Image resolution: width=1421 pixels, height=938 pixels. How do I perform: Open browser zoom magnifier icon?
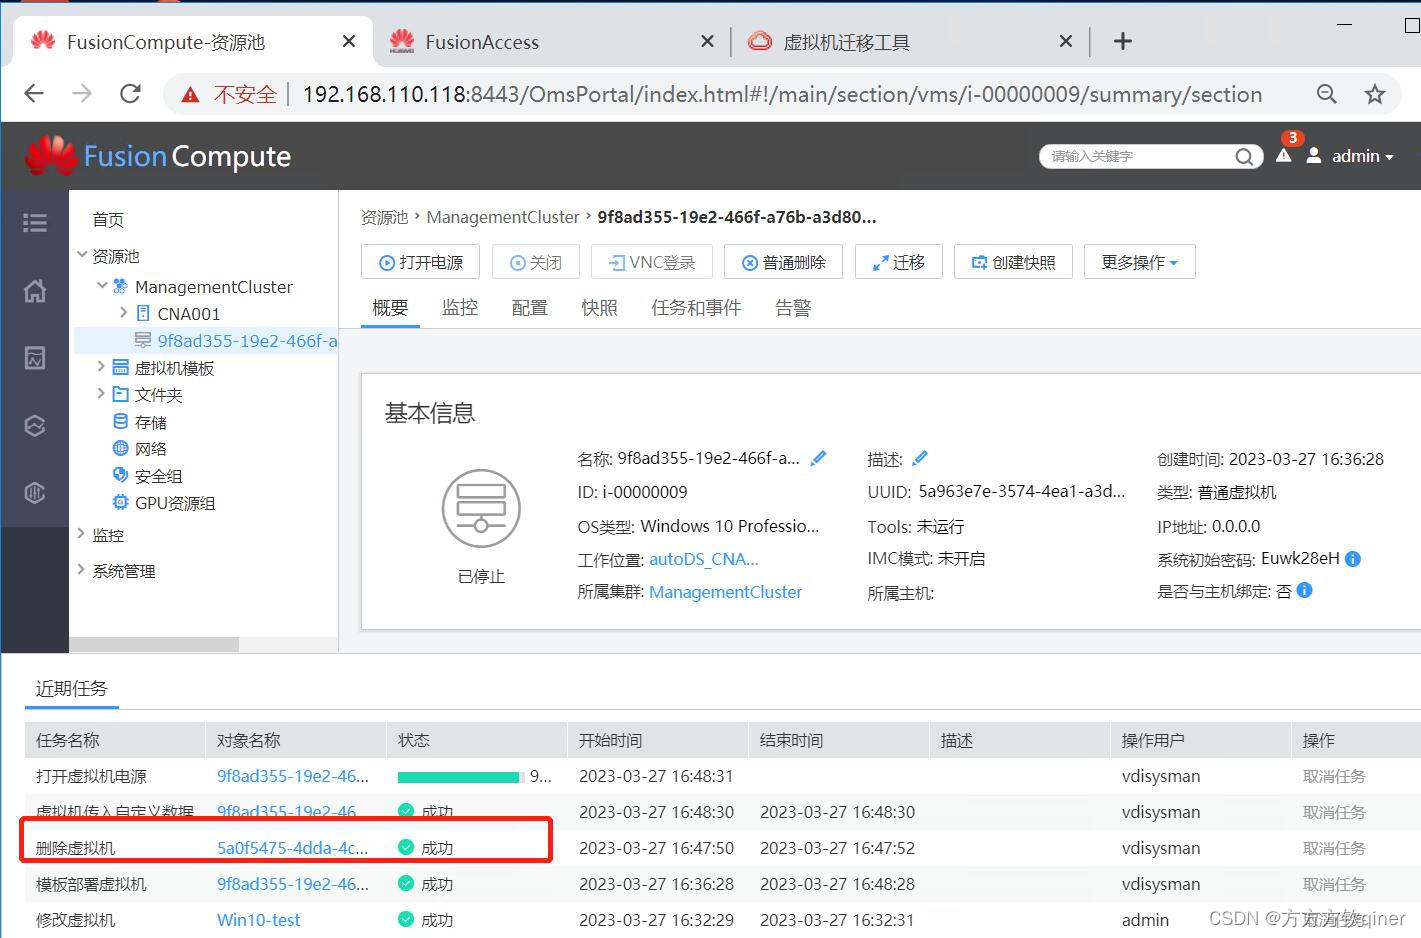(x=1327, y=94)
